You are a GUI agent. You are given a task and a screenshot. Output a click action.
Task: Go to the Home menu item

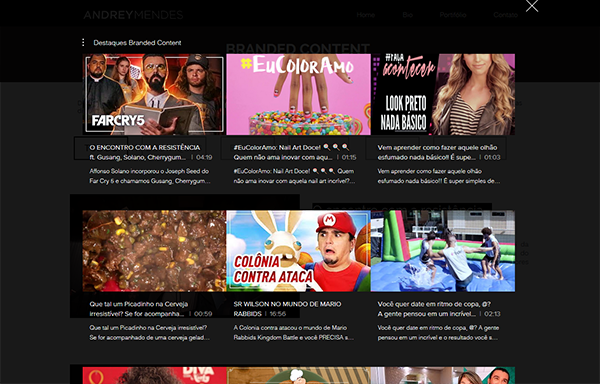365,15
